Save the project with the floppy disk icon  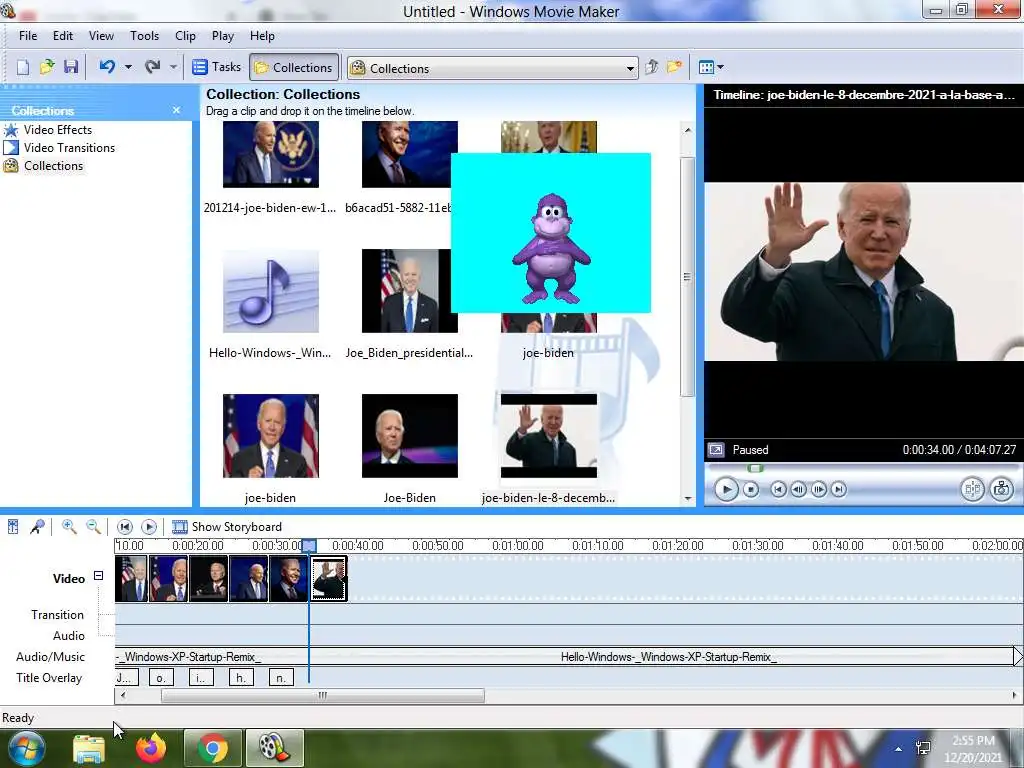point(71,67)
